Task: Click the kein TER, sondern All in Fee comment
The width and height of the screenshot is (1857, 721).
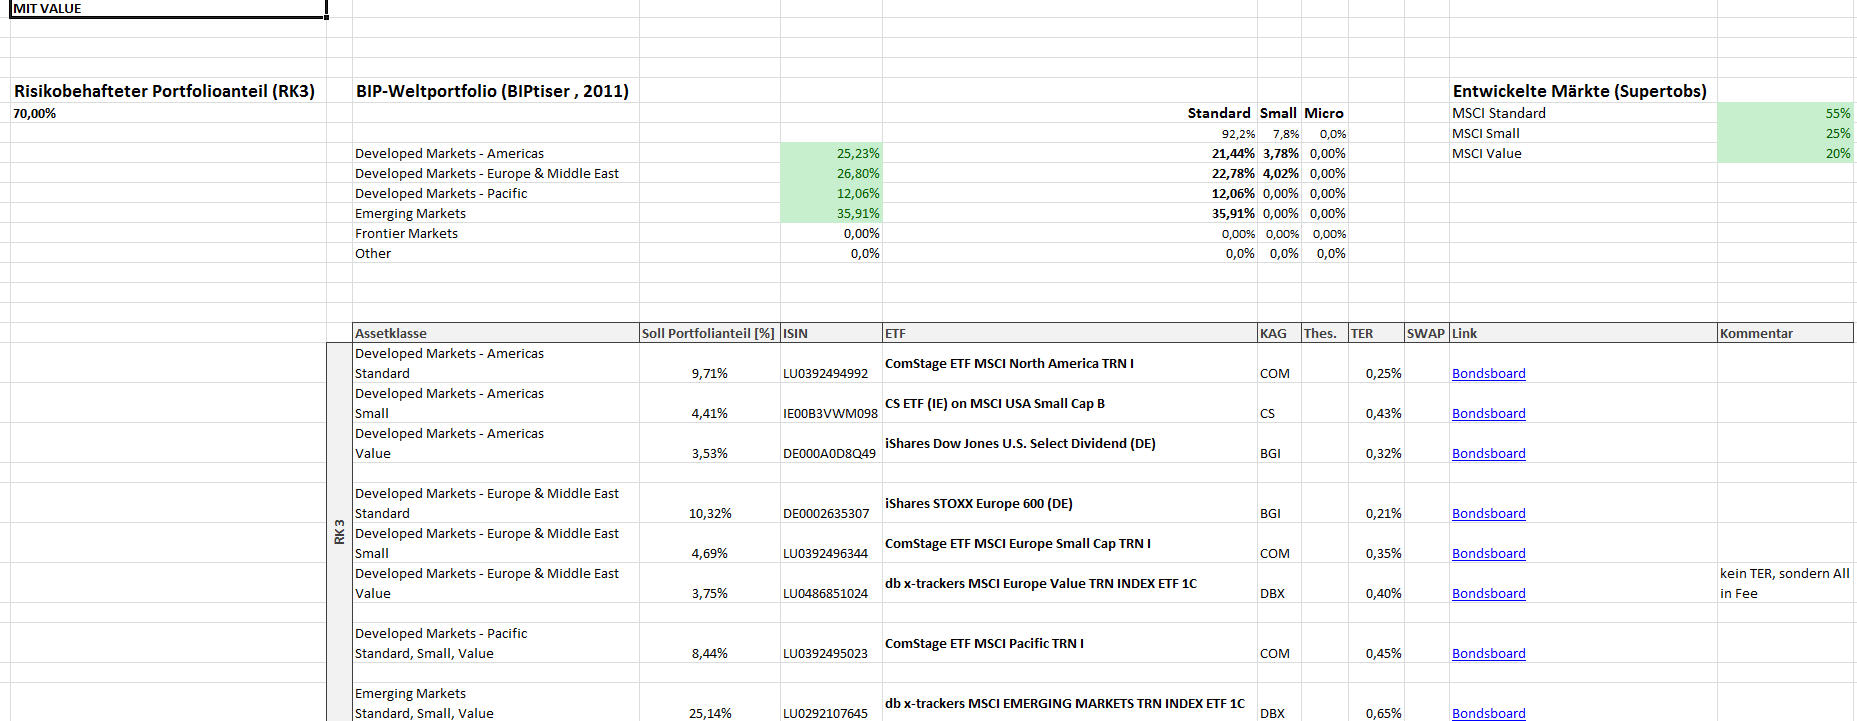Action: pos(1785,583)
